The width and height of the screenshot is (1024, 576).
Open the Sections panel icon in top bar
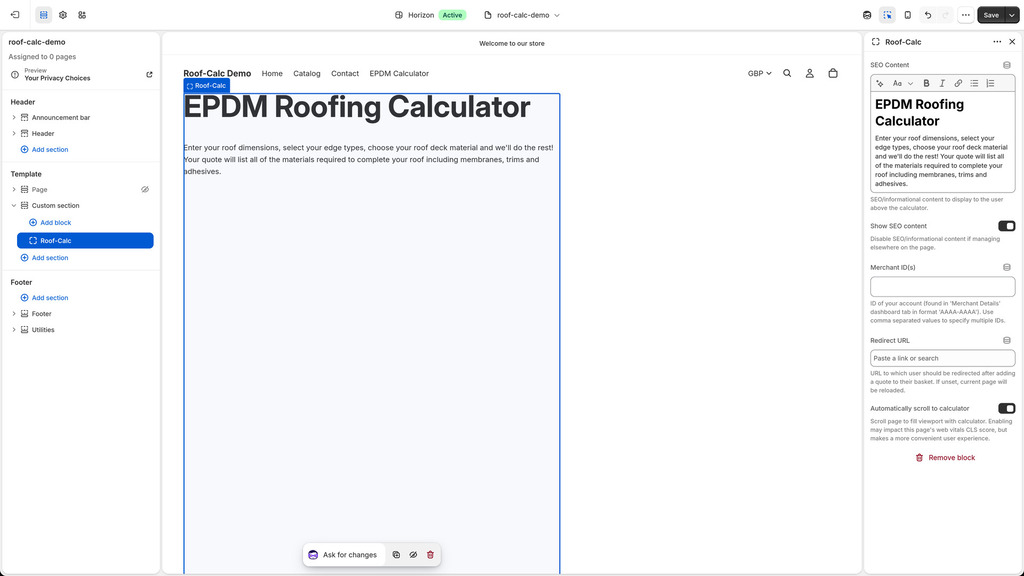(x=44, y=15)
